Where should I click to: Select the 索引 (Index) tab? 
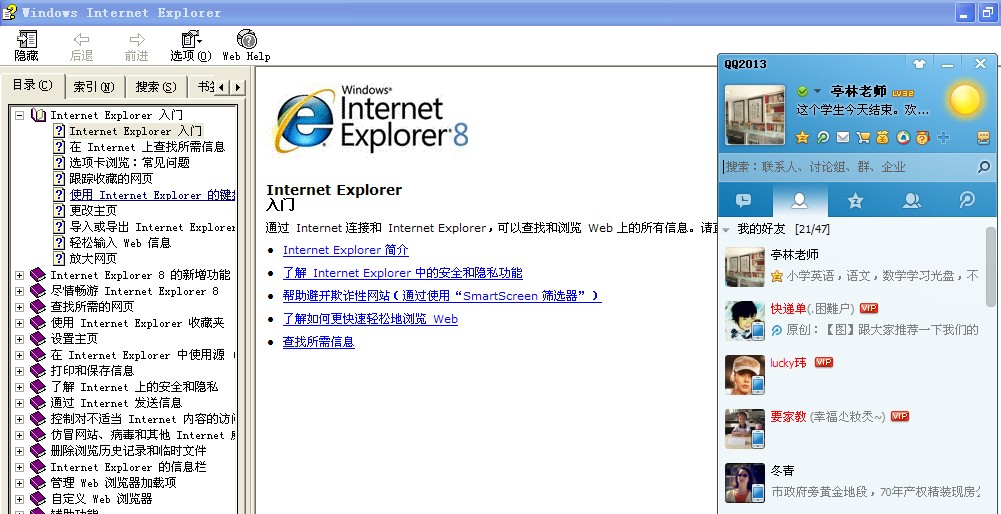click(x=94, y=86)
